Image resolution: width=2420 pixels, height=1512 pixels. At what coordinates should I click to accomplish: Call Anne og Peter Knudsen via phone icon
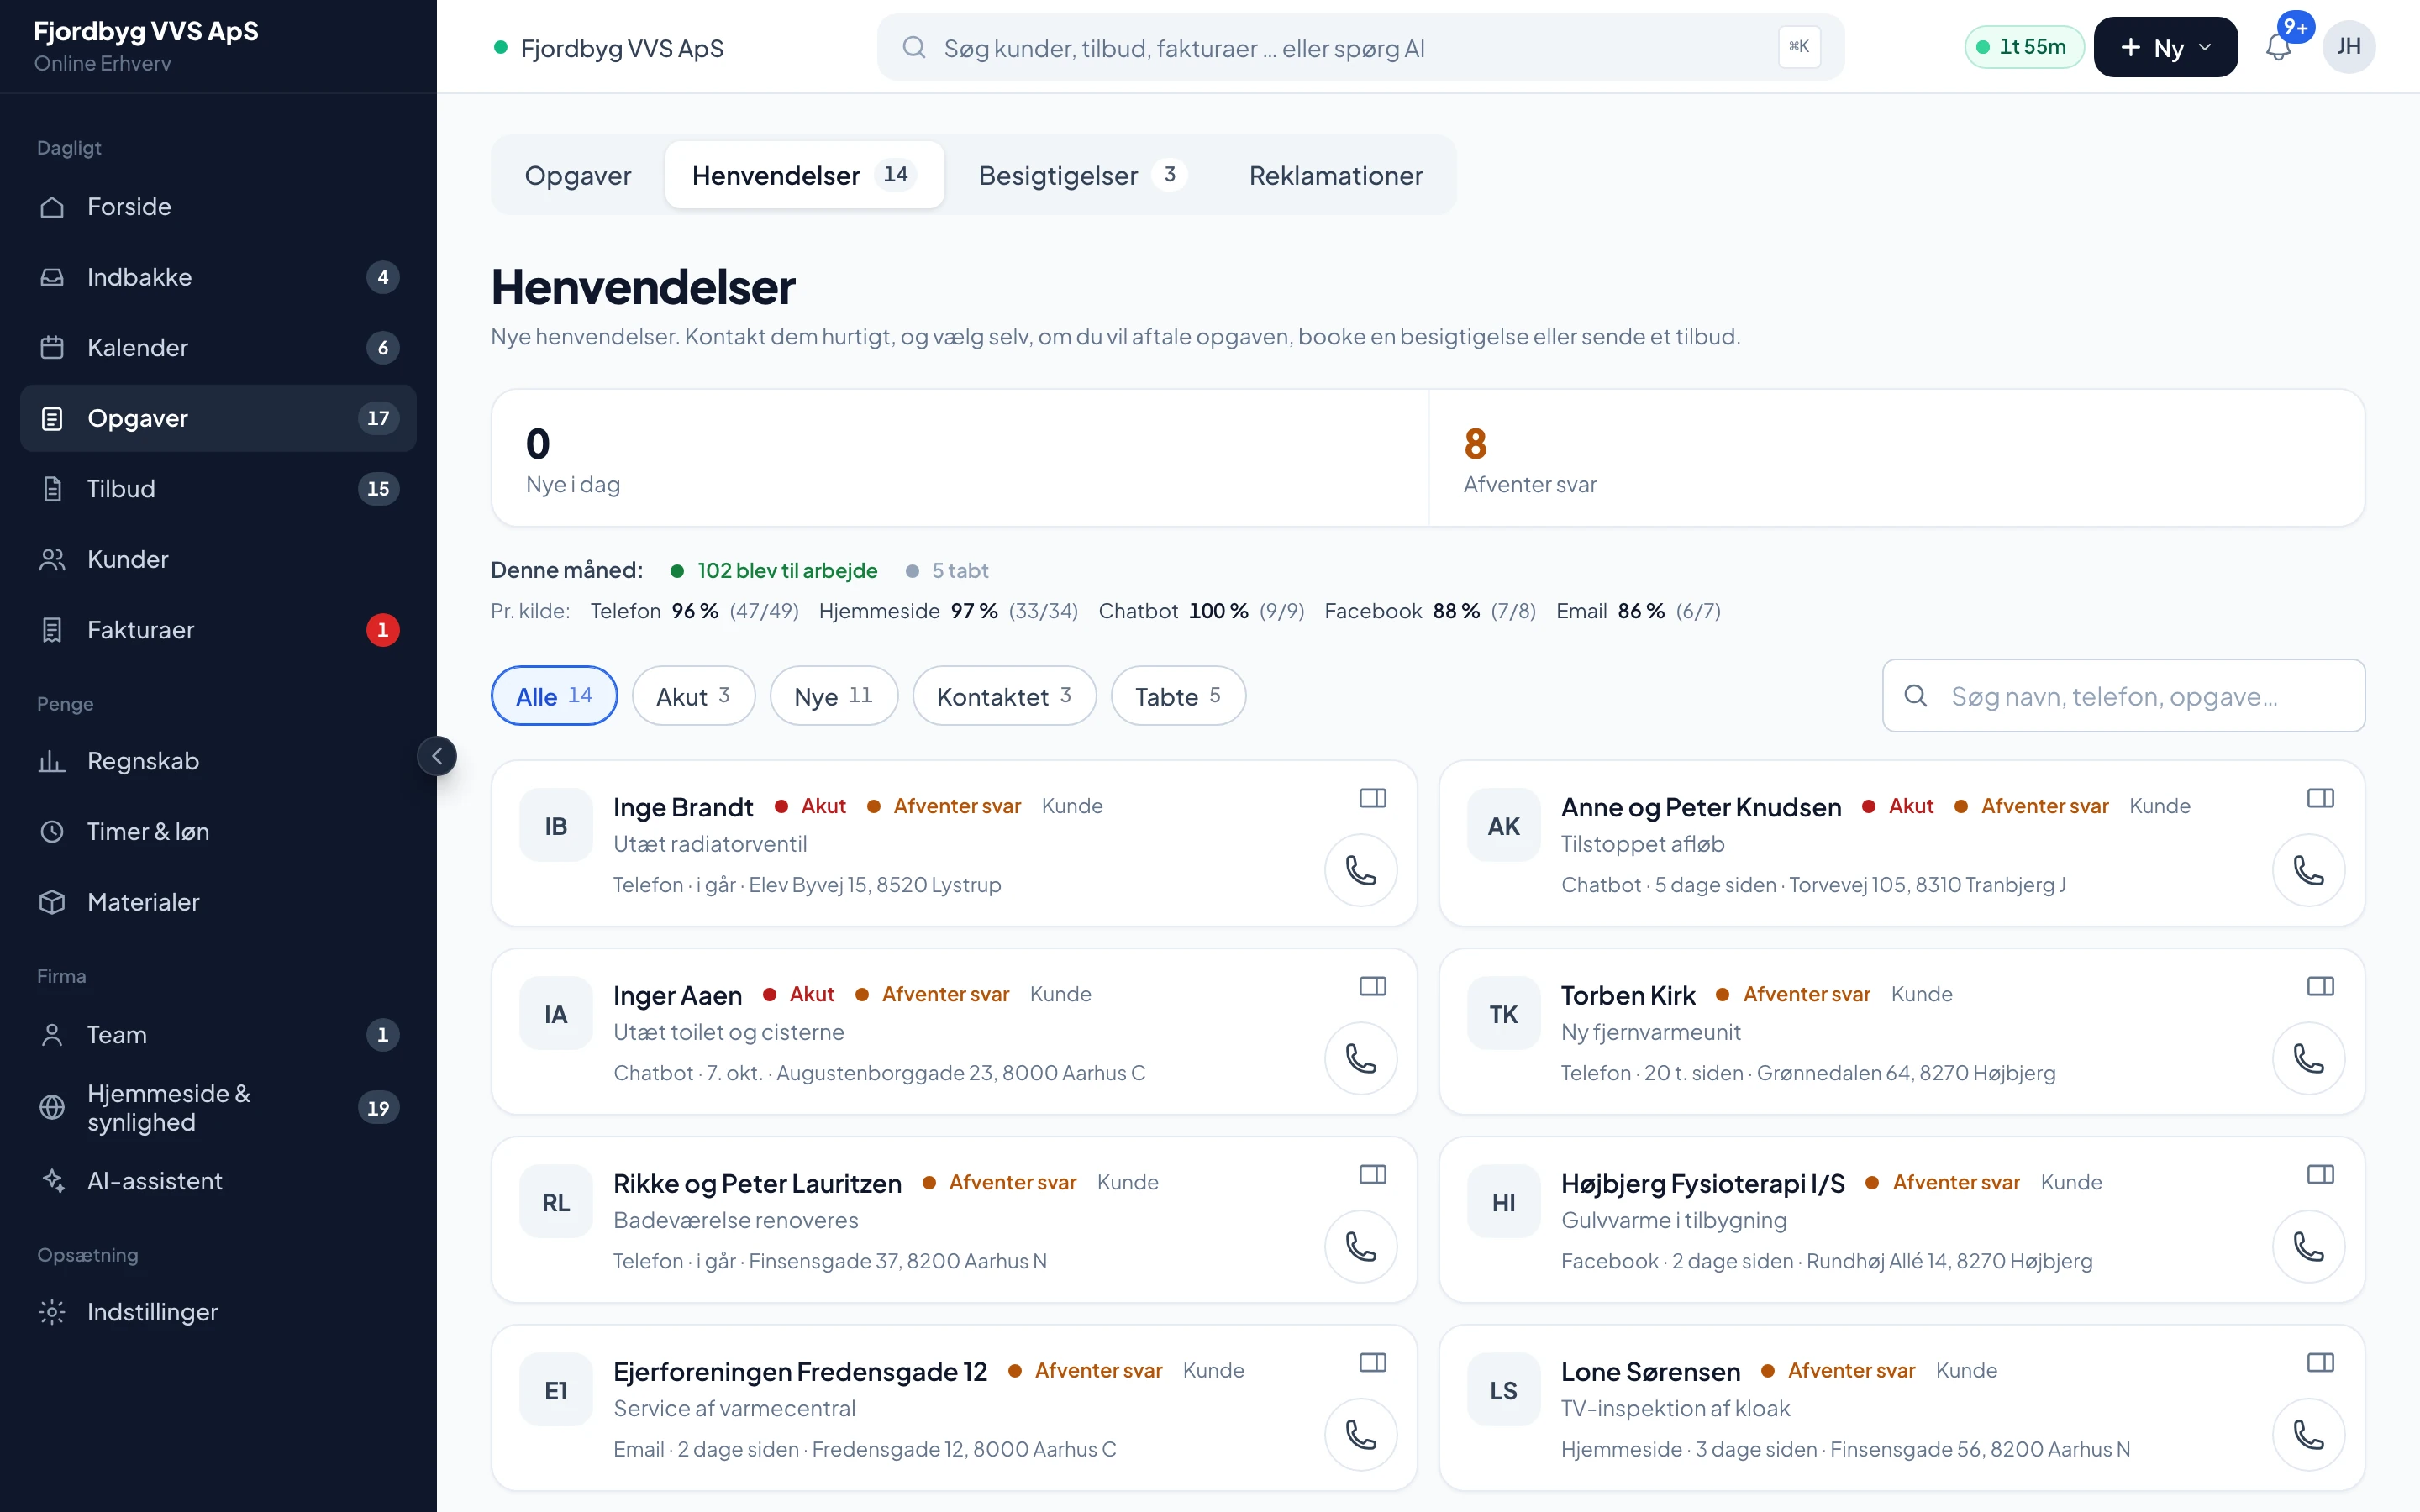pos(2308,870)
